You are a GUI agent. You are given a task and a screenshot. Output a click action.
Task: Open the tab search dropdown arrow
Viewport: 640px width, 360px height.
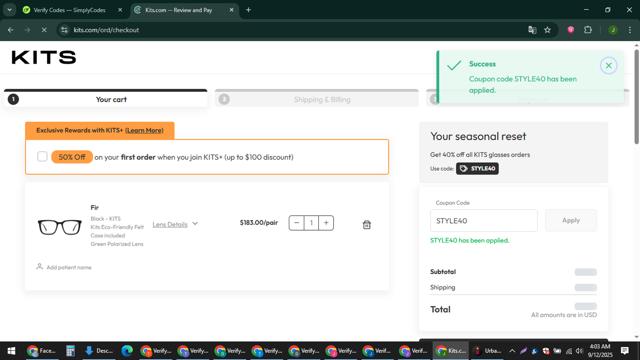point(9,10)
